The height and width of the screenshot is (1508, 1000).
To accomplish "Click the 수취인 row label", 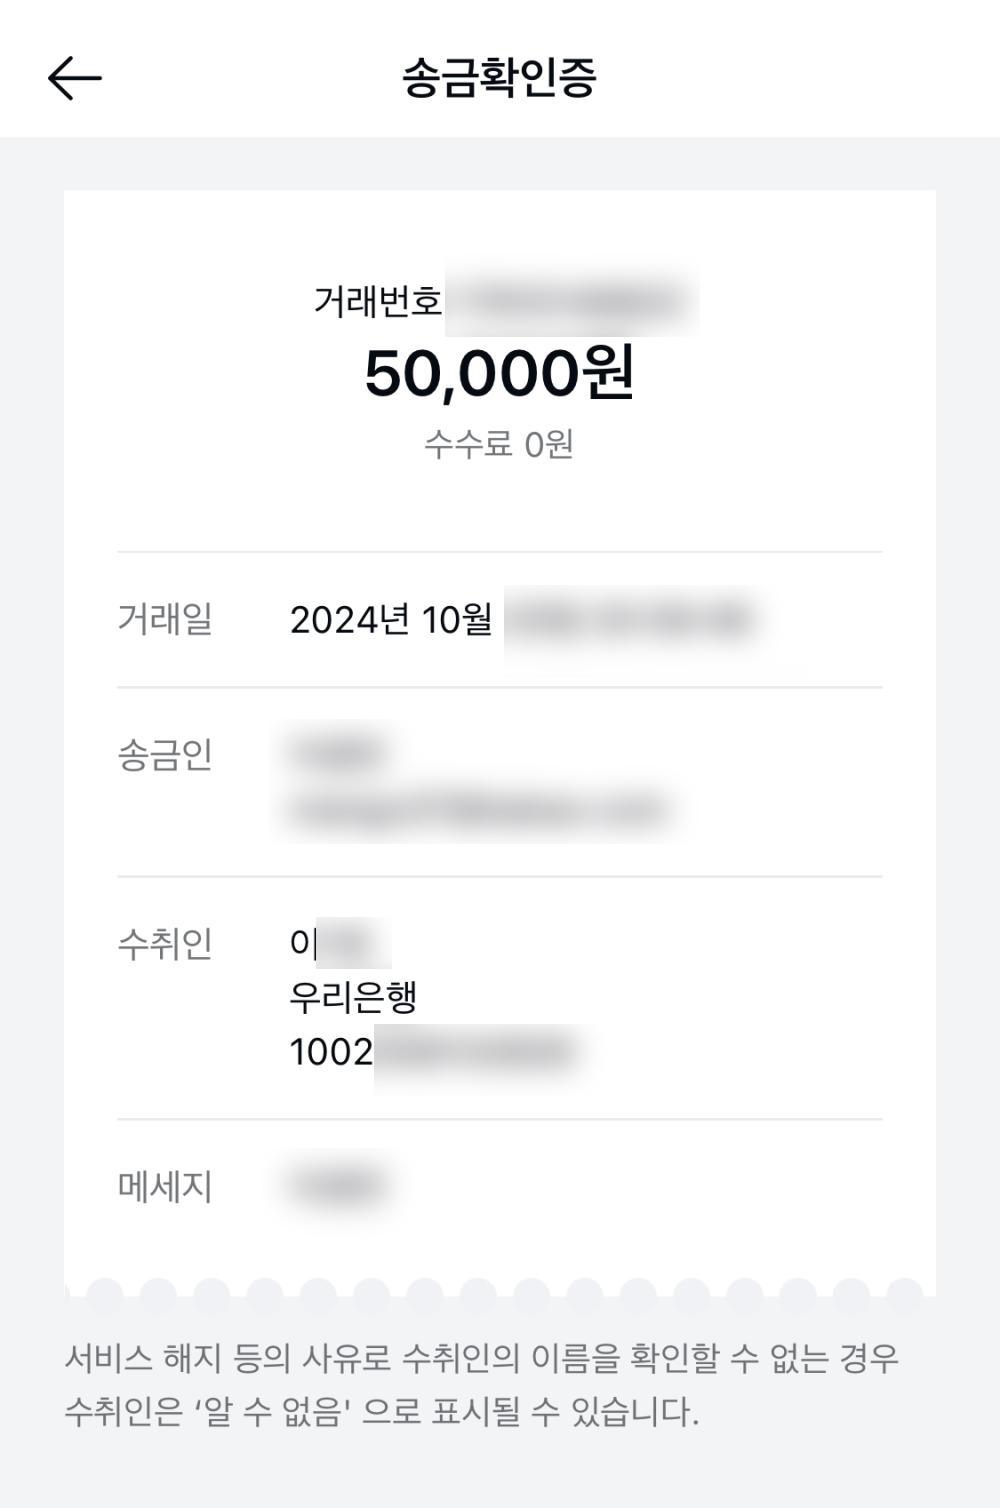I will click(165, 943).
